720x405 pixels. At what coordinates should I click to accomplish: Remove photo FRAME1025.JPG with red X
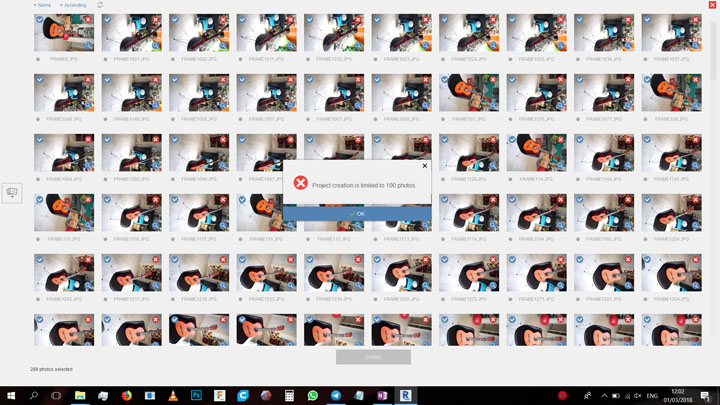click(561, 20)
